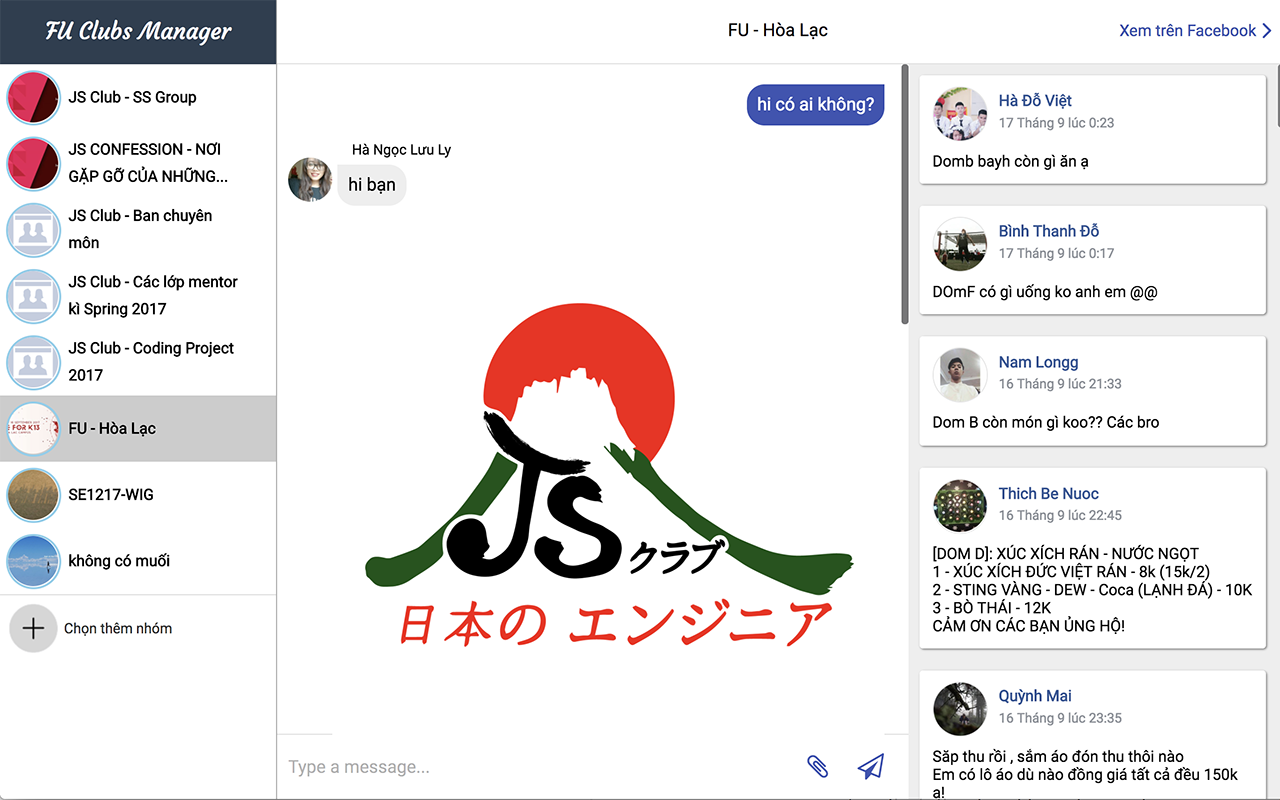Open Bình Thanh Đỗ's name link
The height and width of the screenshot is (800, 1280).
1049,231
